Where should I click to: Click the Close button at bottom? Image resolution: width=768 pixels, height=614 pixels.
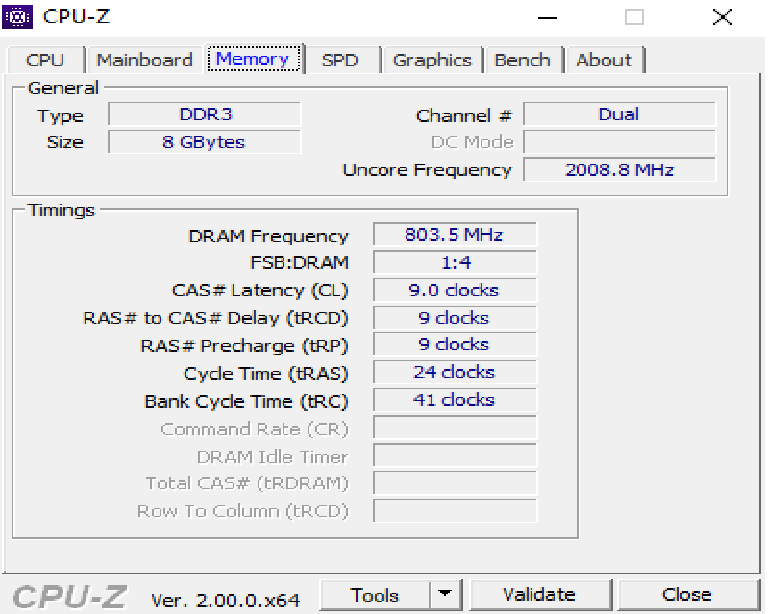(687, 595)
